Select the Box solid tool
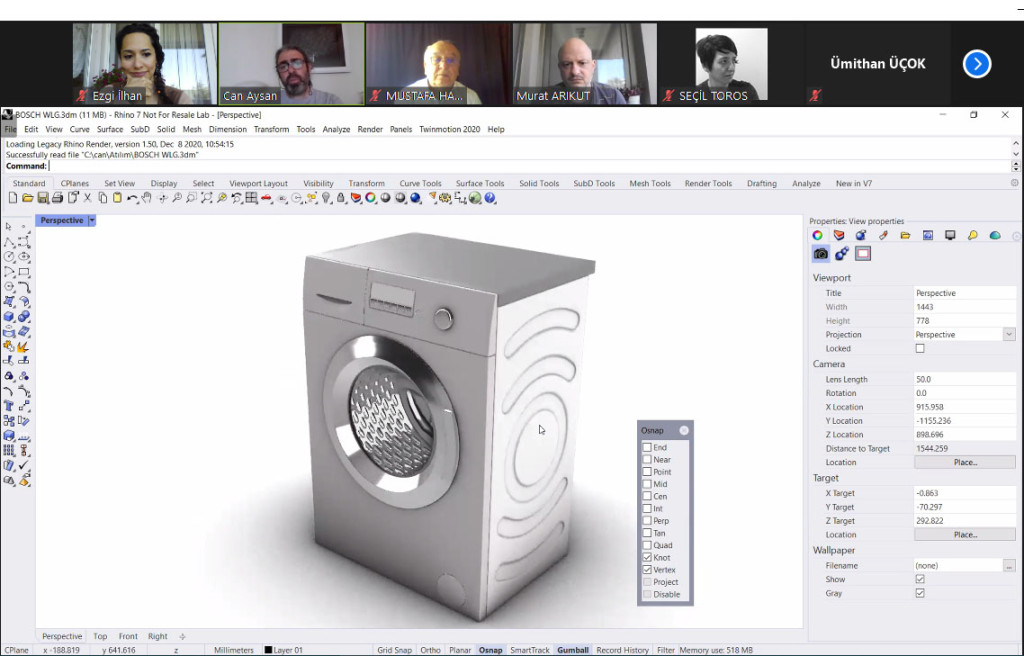The image size is (1024, 656). 9,316
